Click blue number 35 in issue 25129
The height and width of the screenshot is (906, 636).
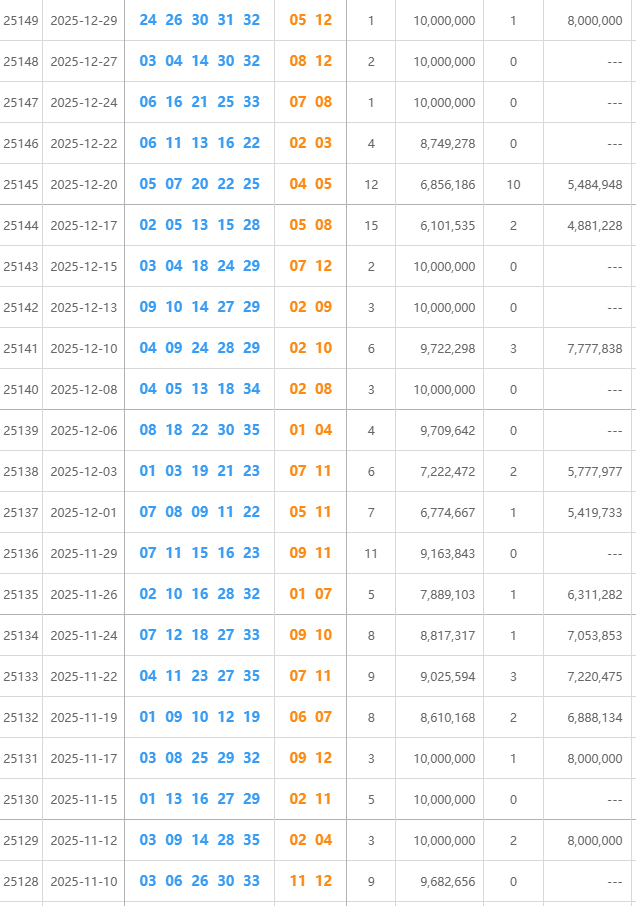pyautogui.click(x=251, y=840)
